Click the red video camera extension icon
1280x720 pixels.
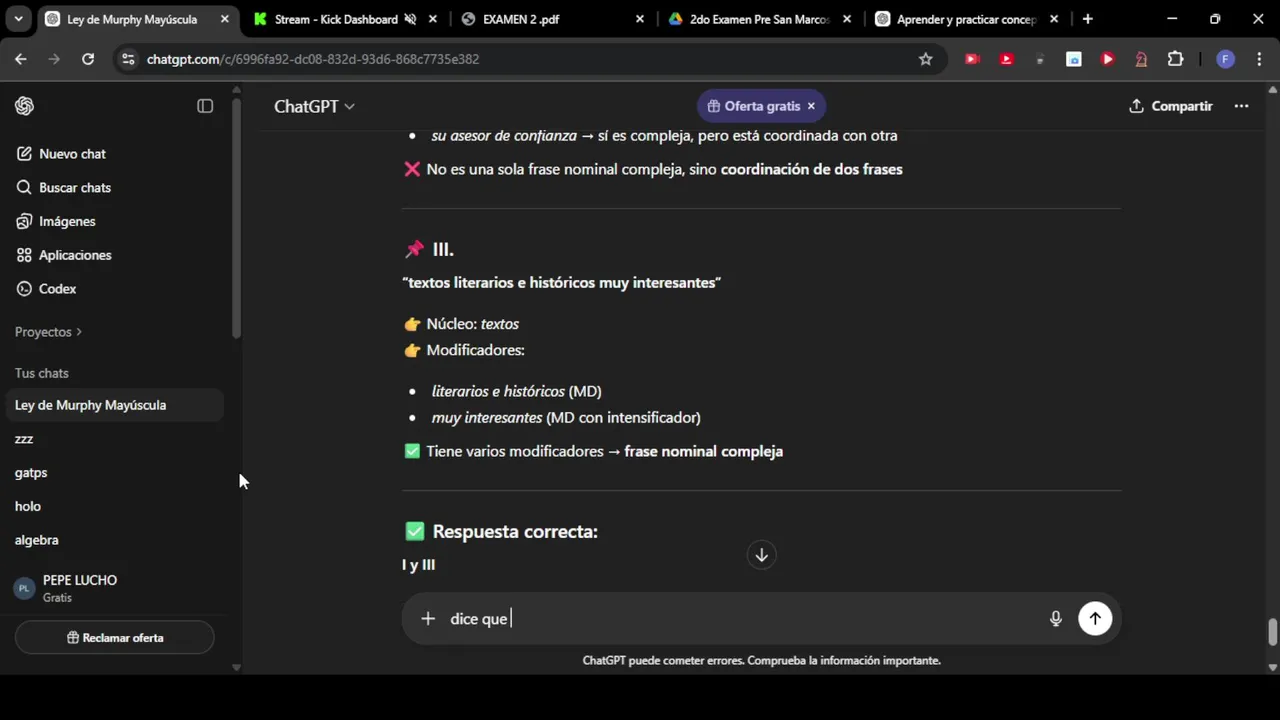(972, 59)
